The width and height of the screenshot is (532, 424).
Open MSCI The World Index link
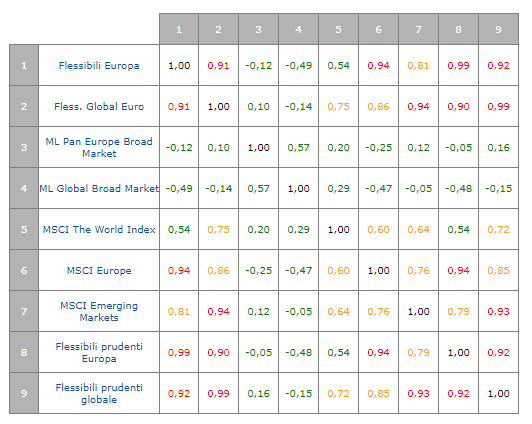click(99, 230)
